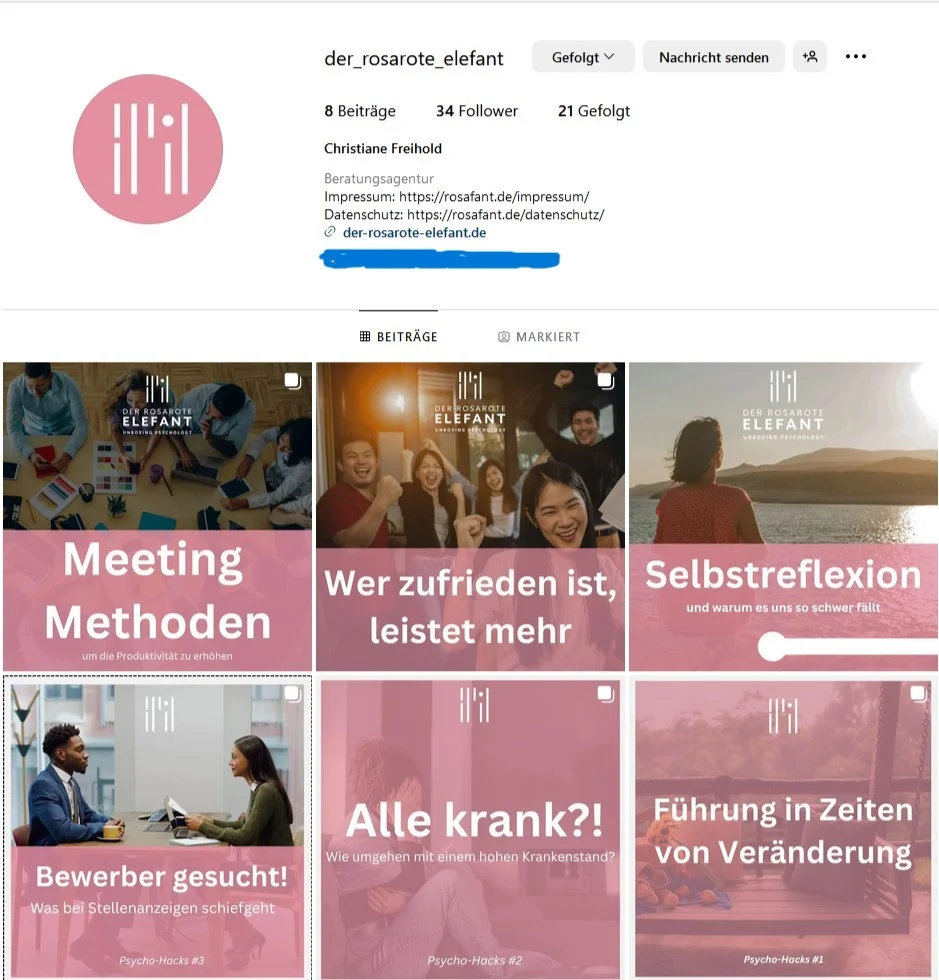939x980 pixels.
Task: Open the Führung in Zeiten von Veränderung post
Action: pyautogui.click(x=783, y=829)
